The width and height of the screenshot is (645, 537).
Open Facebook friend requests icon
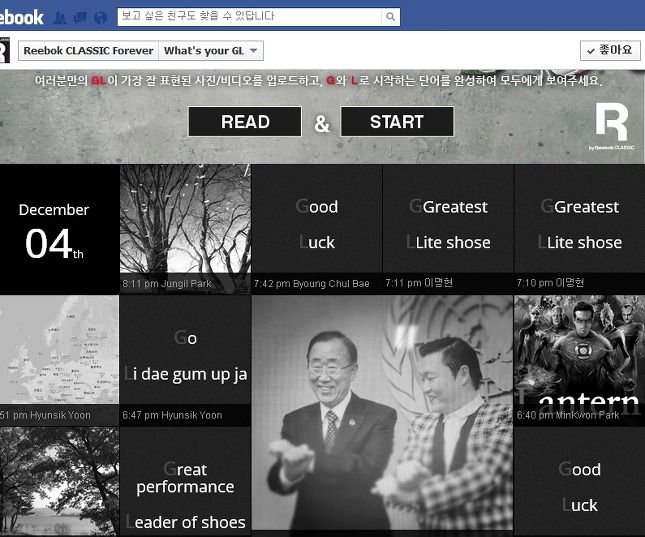pos(60,18)
